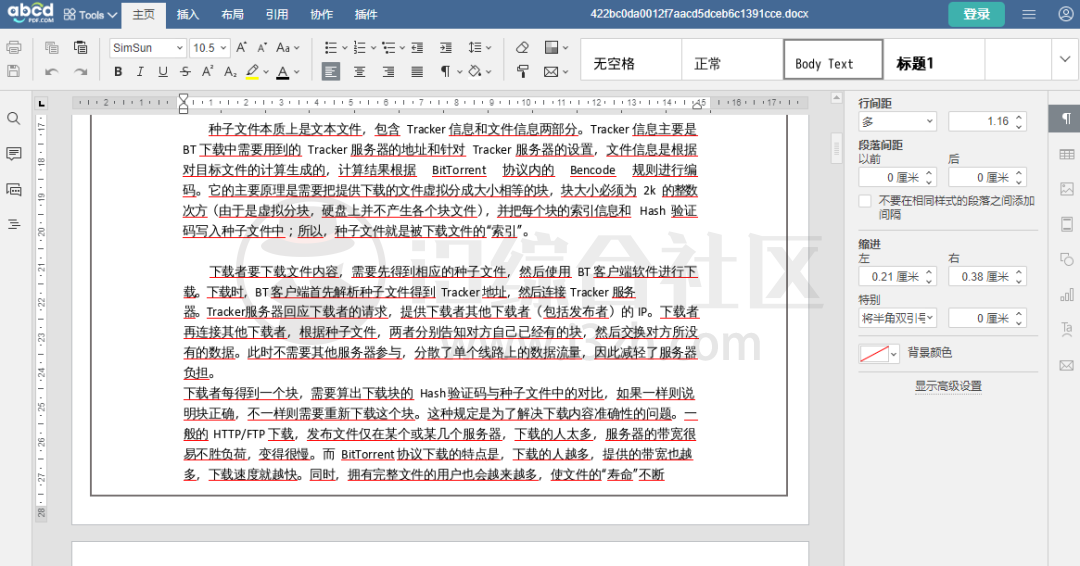Open the chat panel in sidebar
The width and height of the screenshot is (1080, 566).
pos(13,189)
